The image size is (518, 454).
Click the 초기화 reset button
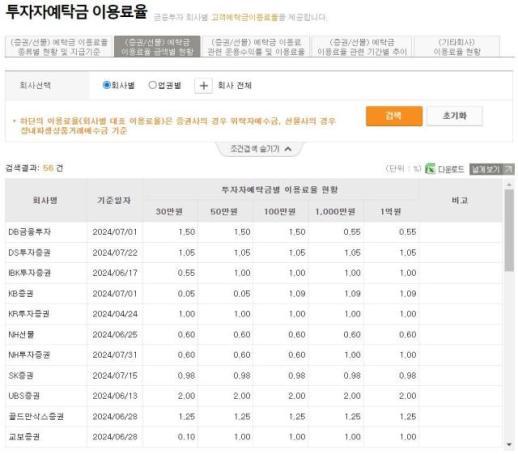click(x=455, y=116)
